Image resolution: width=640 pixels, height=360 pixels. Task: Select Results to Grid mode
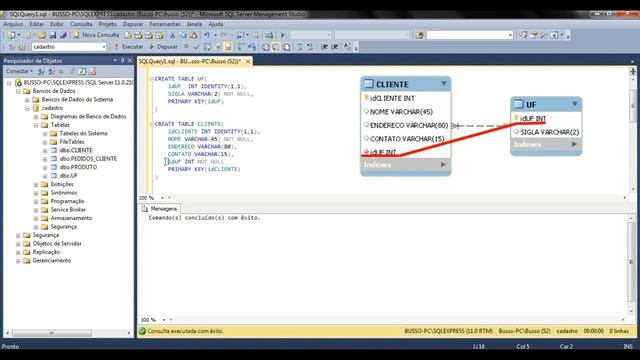point(276,47)
